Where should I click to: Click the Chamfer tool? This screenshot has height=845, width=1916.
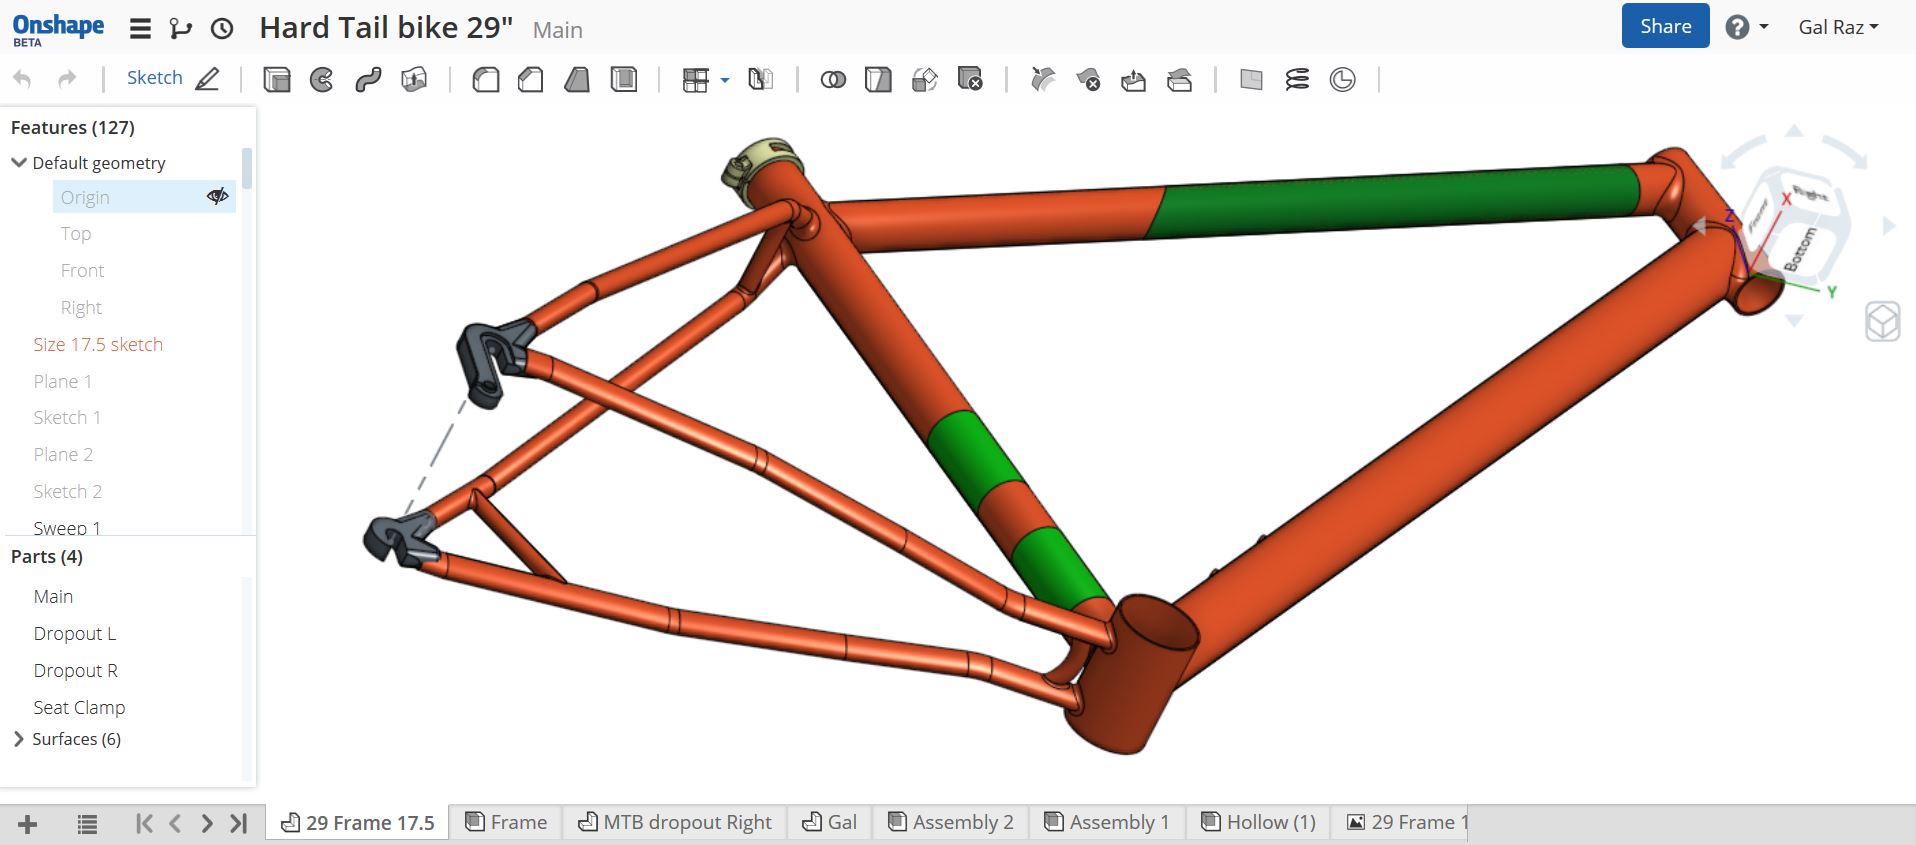[x=531, y=80]
